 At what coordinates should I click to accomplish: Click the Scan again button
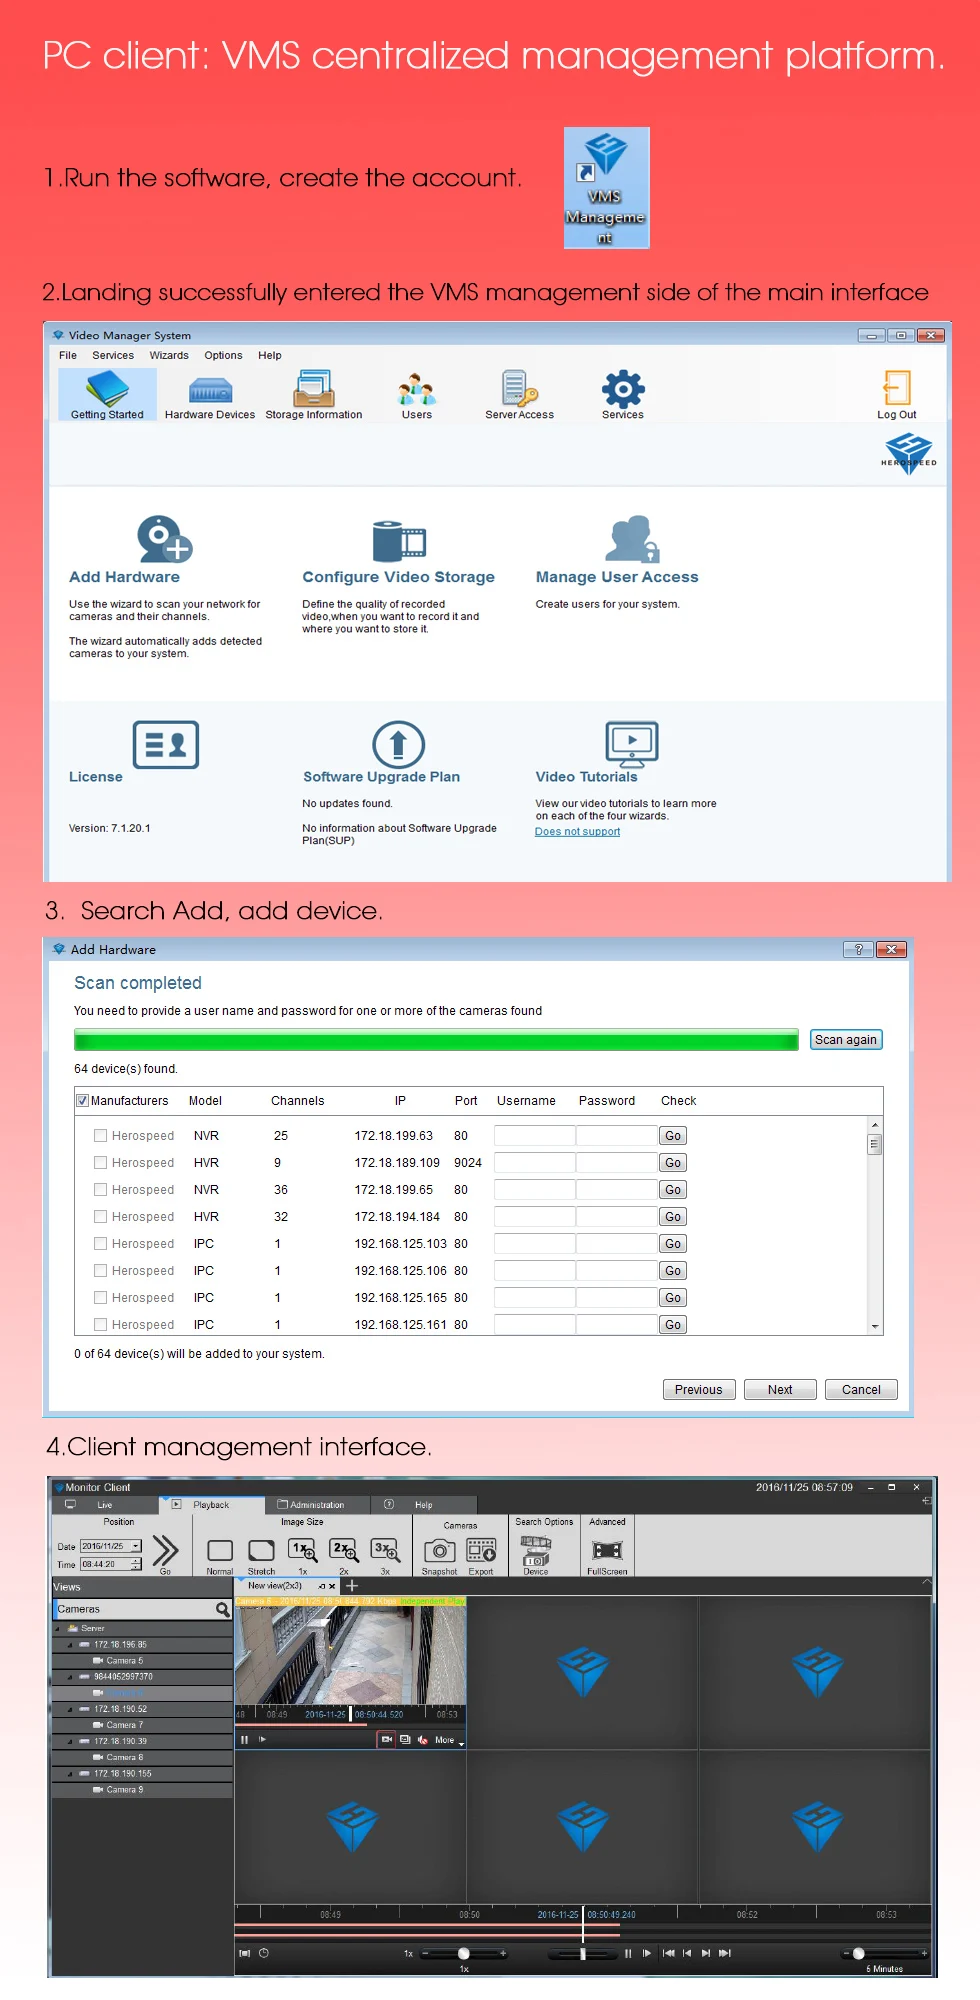[x=846, y=1040]
